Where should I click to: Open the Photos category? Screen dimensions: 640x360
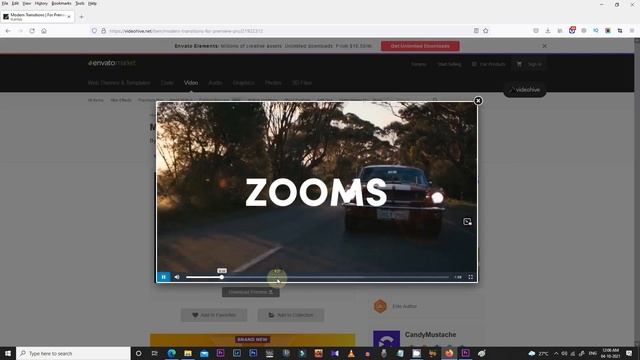tap(273, 83)
